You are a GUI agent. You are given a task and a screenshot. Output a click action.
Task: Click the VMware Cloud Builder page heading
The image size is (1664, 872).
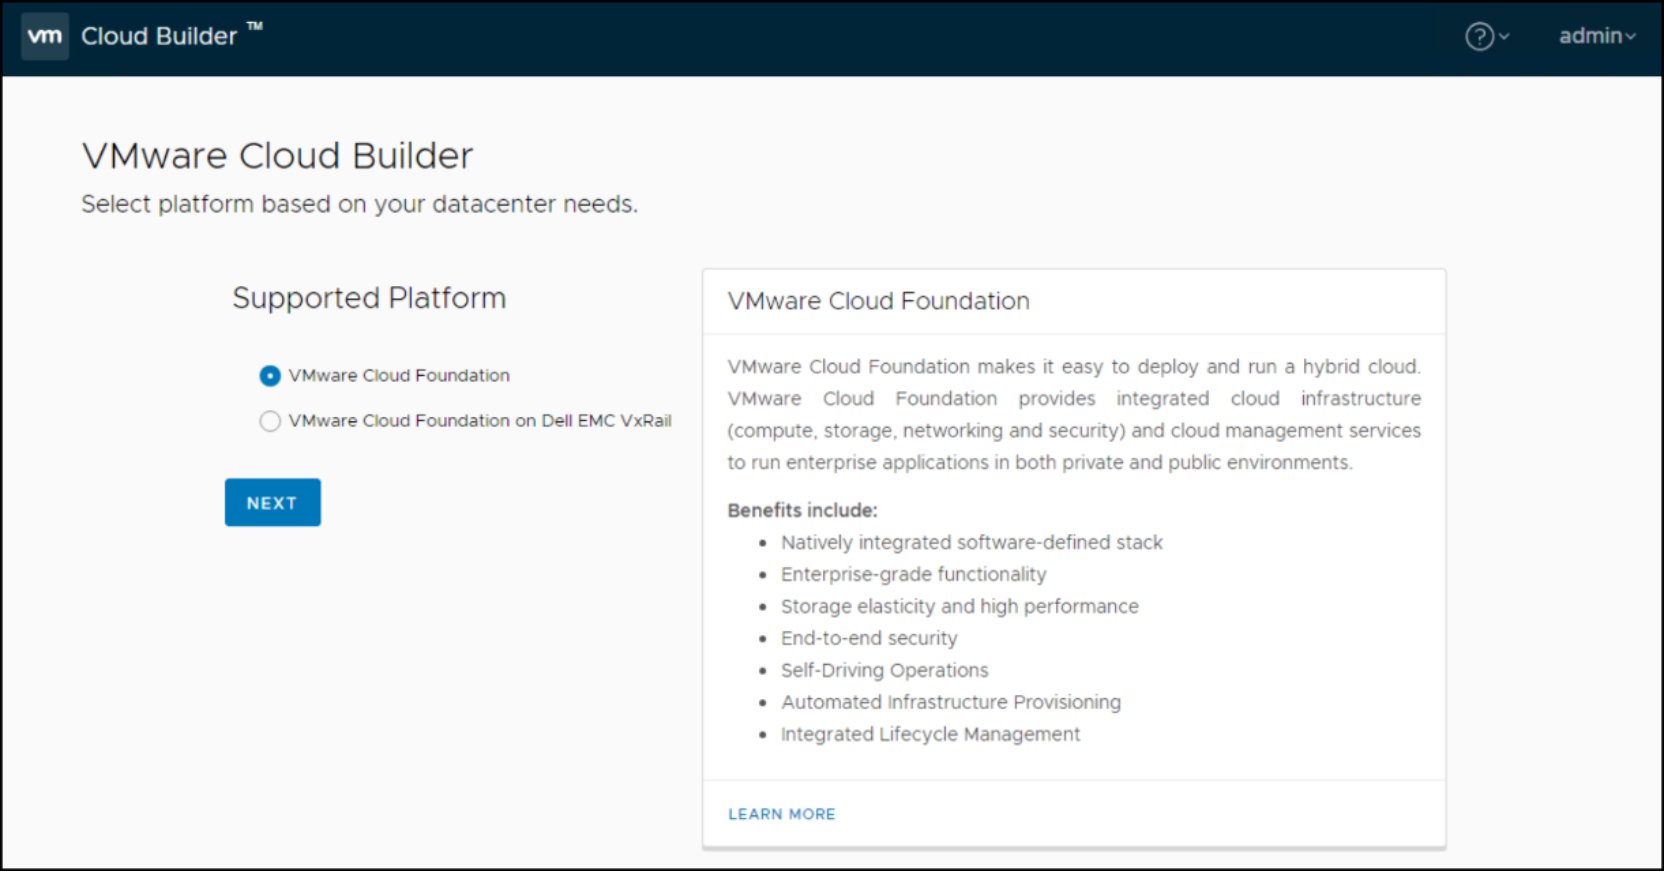point(277,156)
